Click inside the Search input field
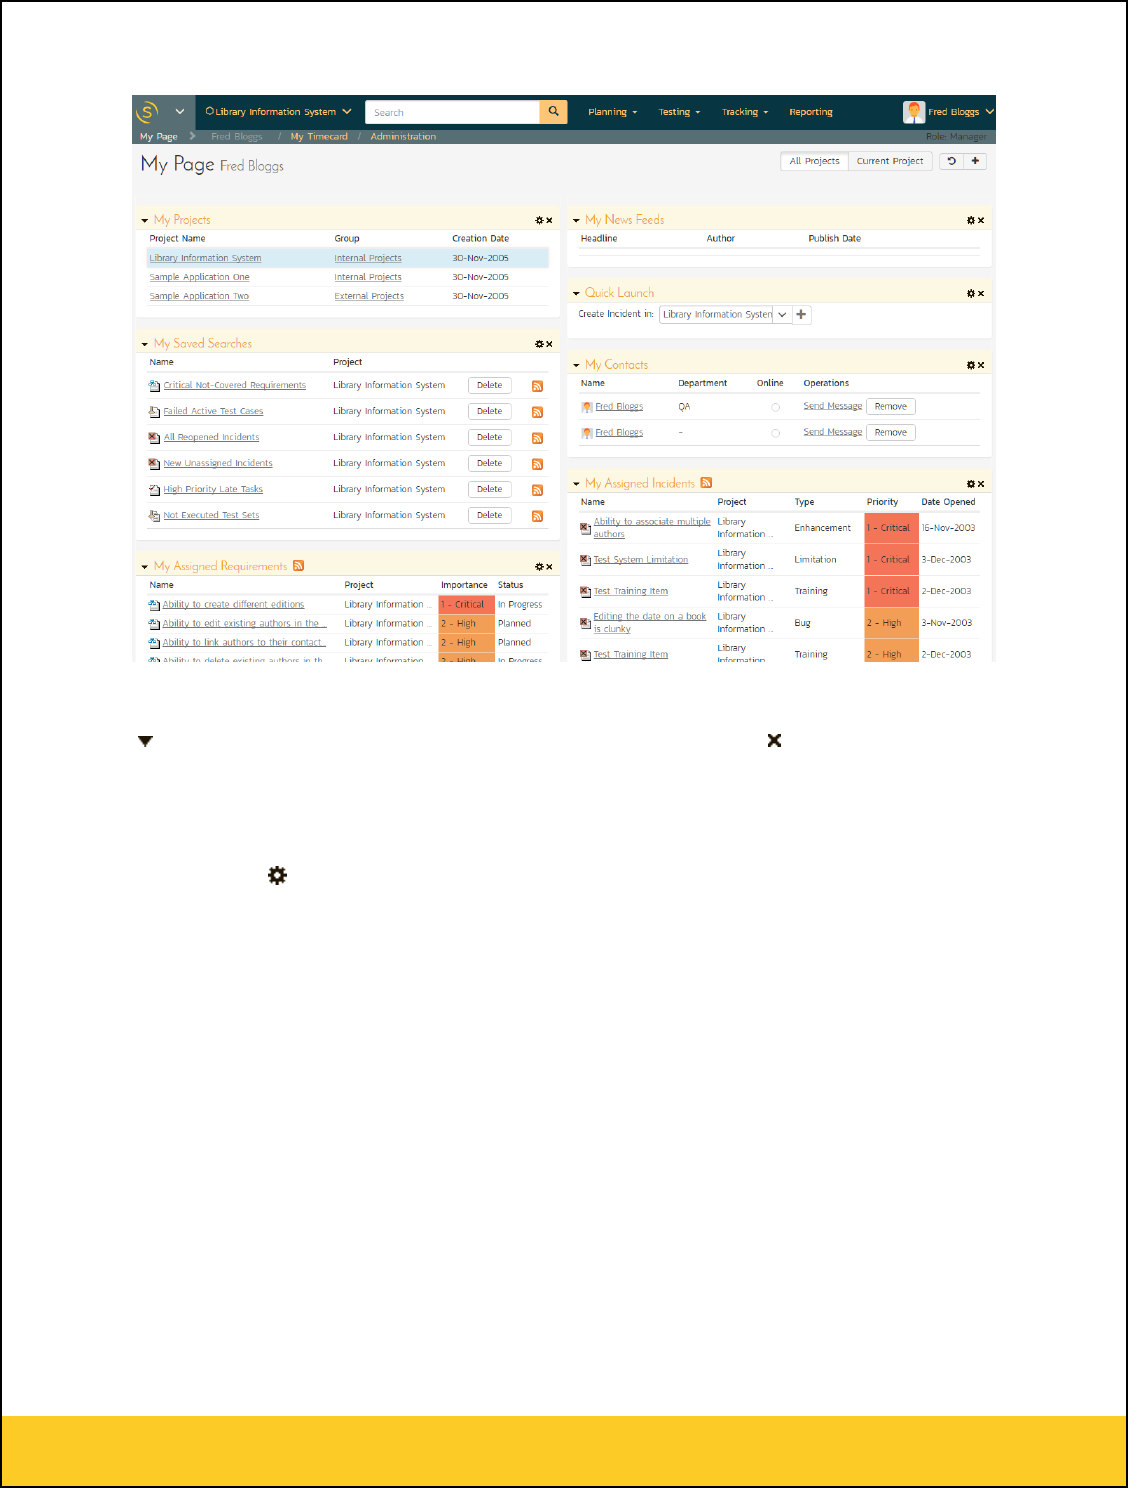1128x1488 pixels. (x=452, y=112)
